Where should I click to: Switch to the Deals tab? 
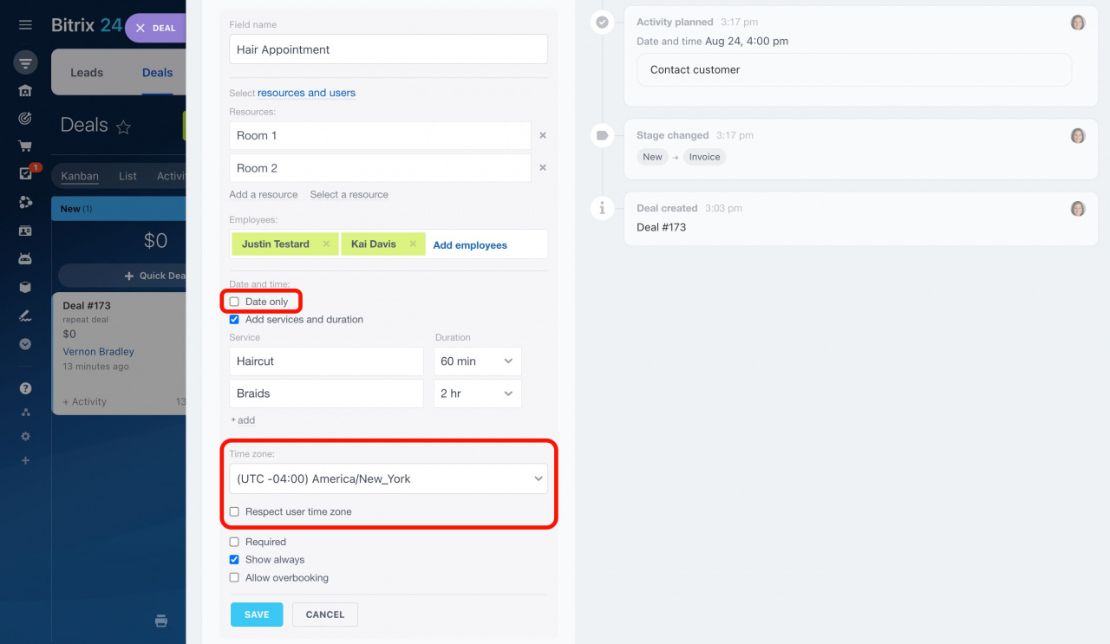pos(157,72)
